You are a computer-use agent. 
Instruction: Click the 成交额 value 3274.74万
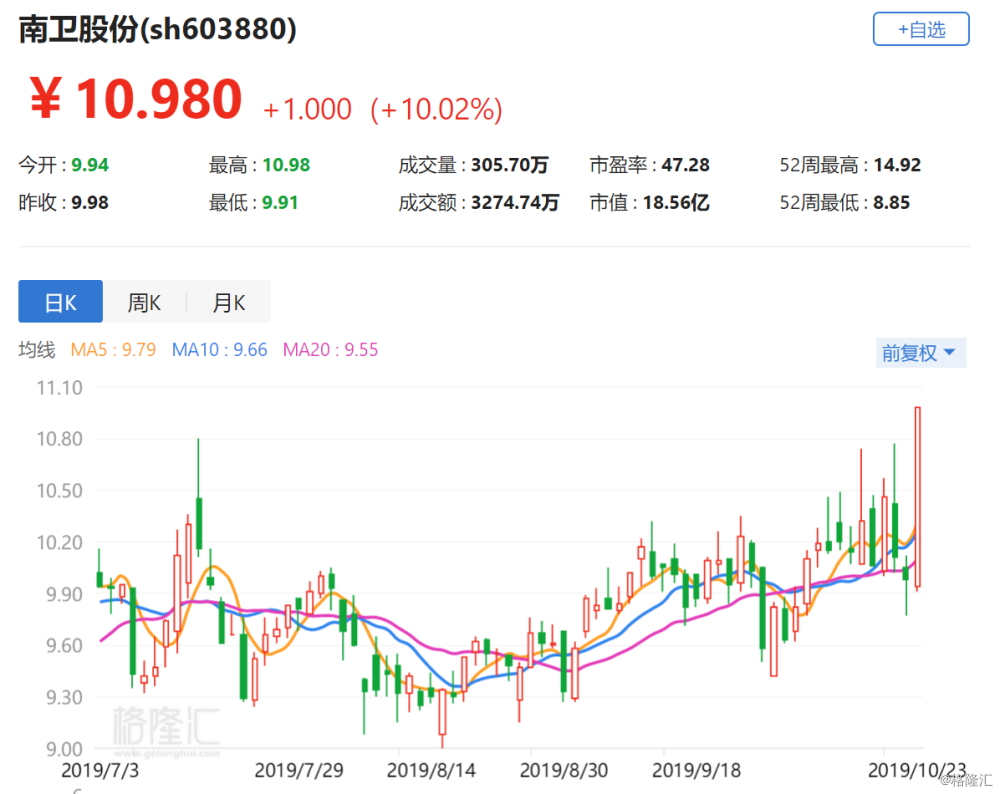tap(515, 203)
